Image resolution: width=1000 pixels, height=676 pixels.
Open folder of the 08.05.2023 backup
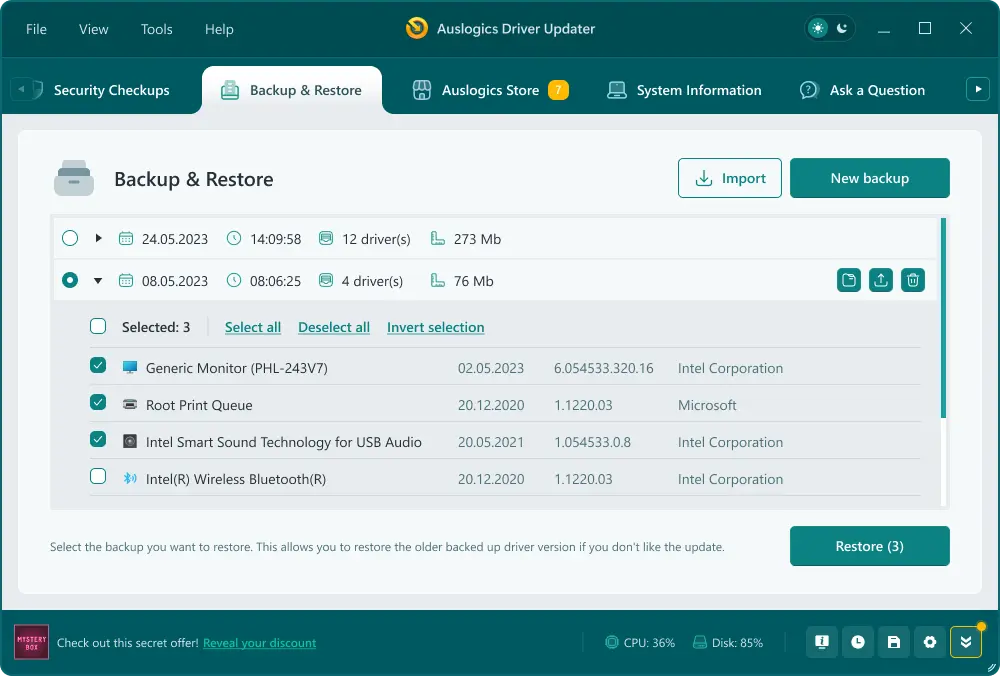[848, 281]
